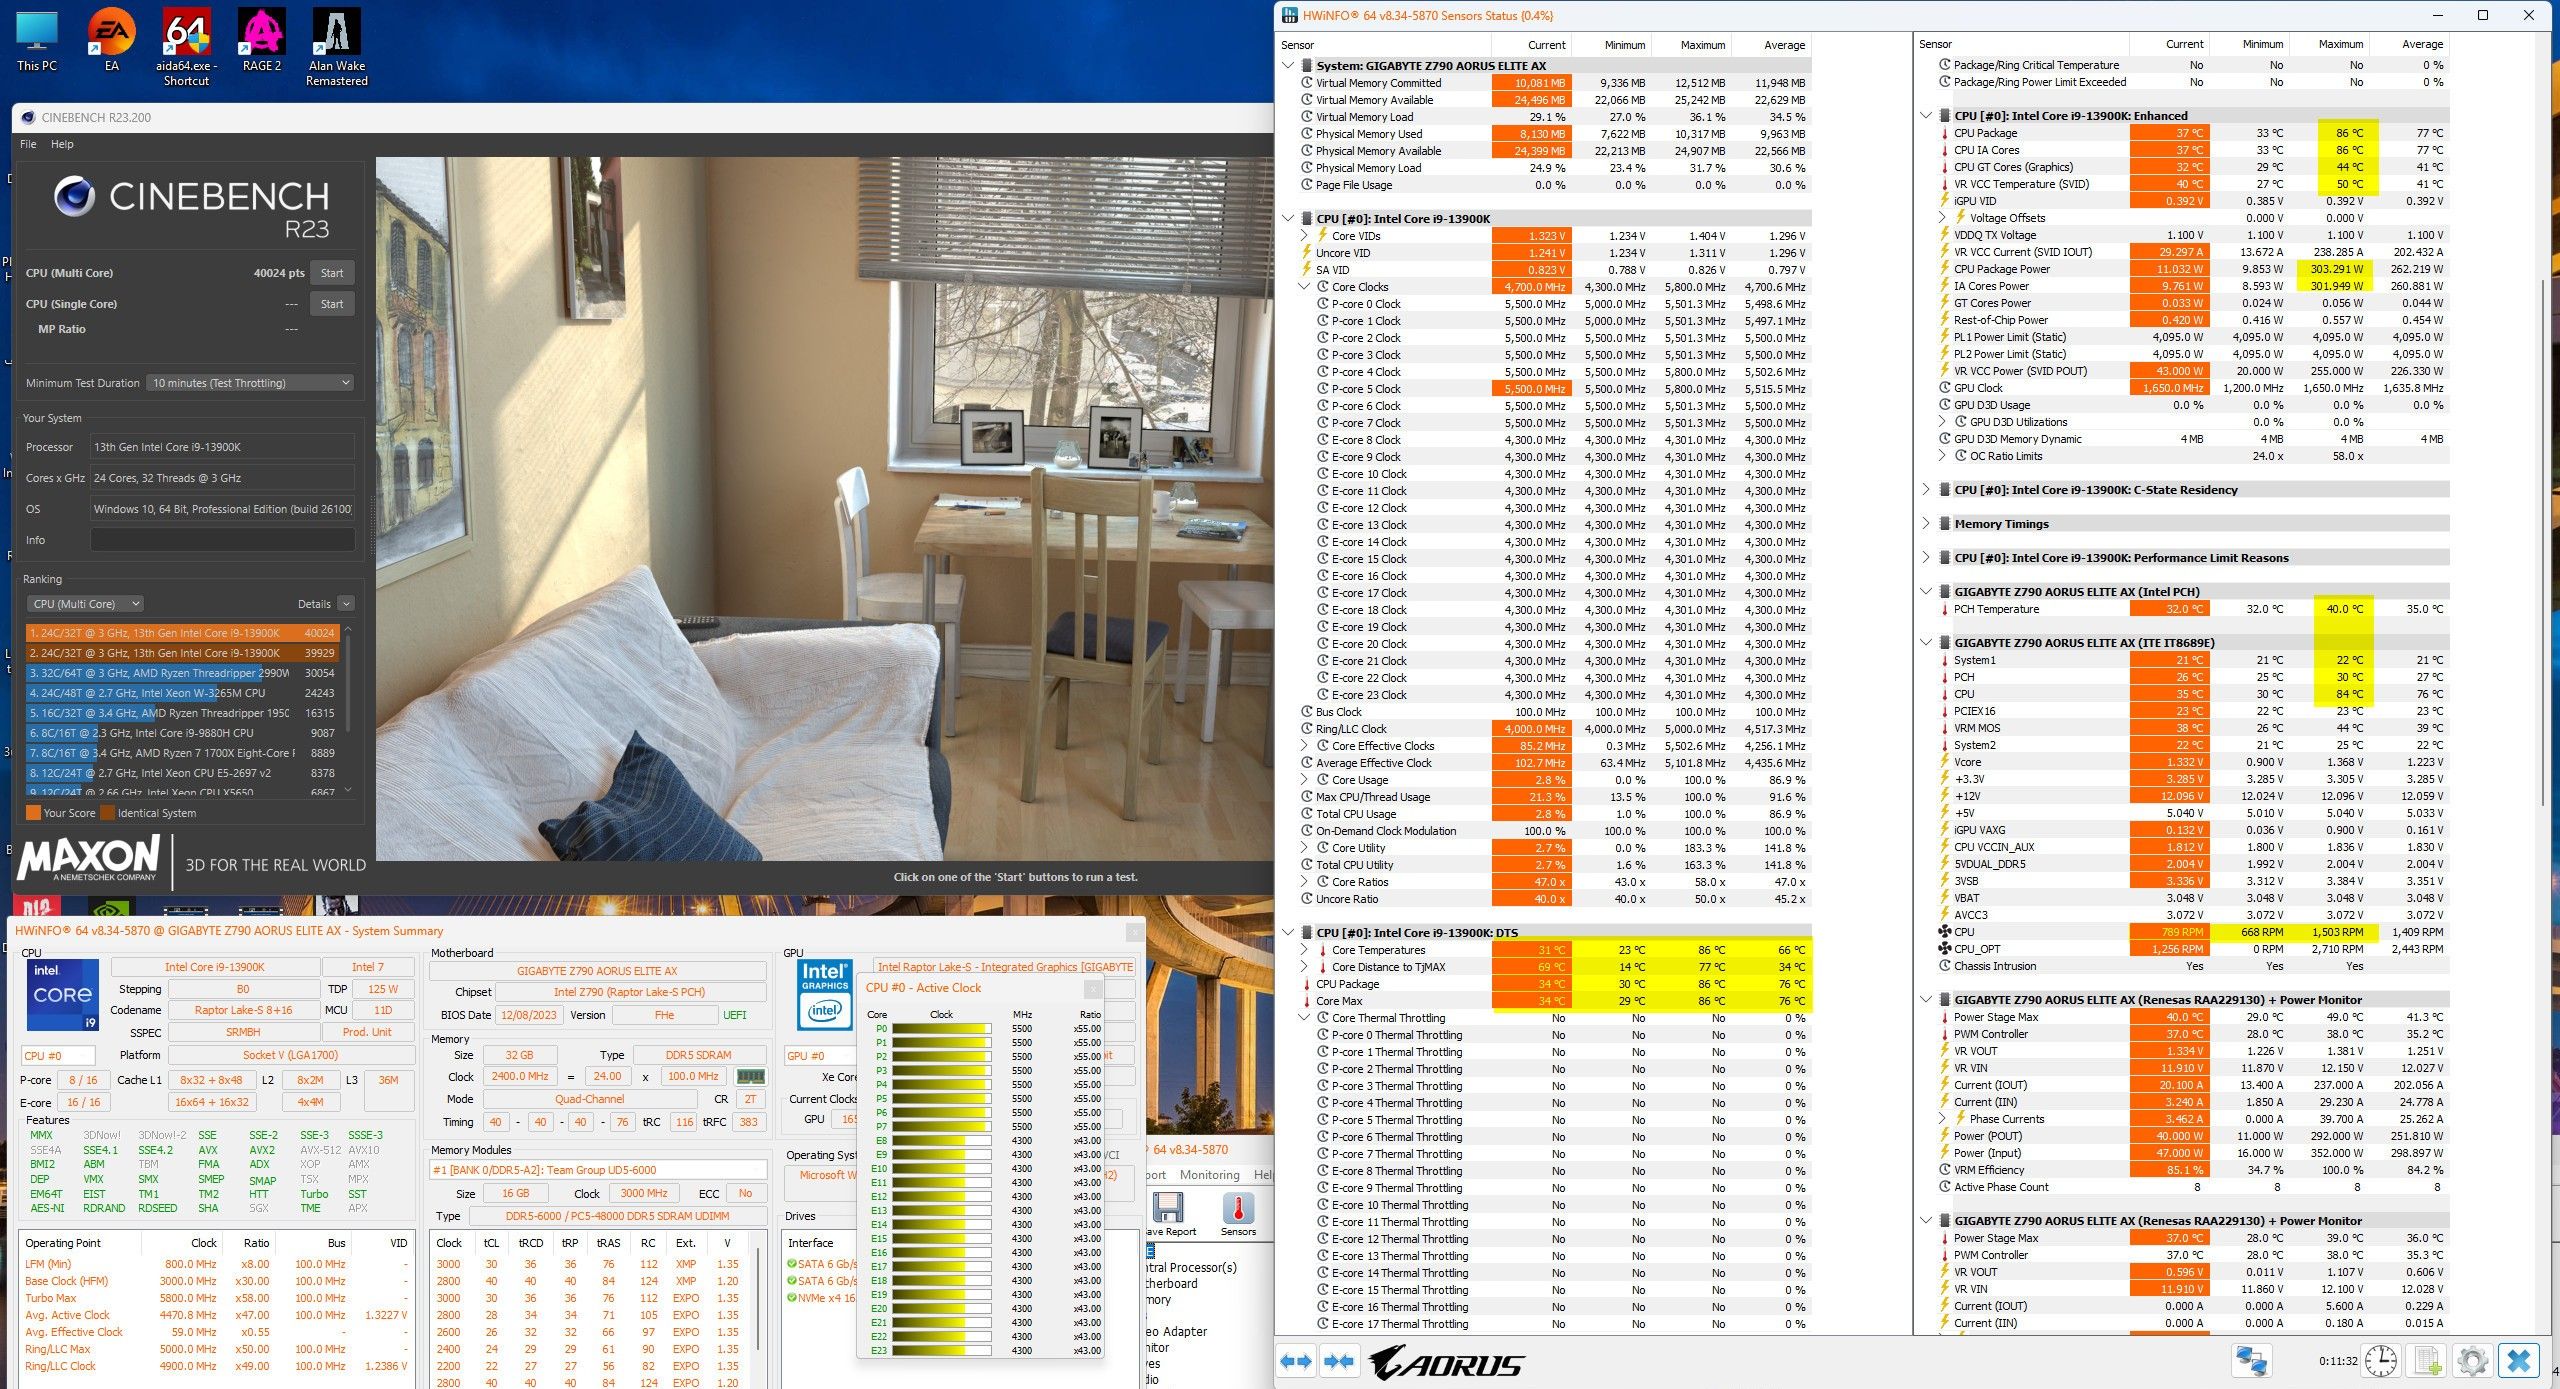The height and width of the screenshot is (1389, 2560).
Task: Start the CPU (Single Core) test
Action: coord(332,304)
